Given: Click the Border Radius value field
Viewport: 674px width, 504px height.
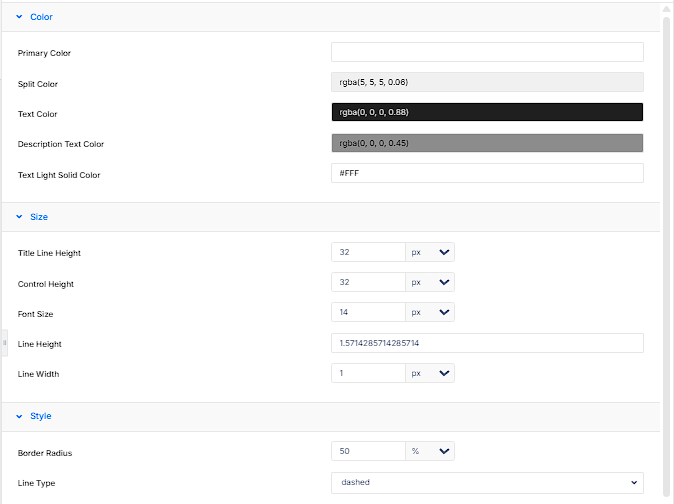Looking at the screenshot, I should coord(368,451).
